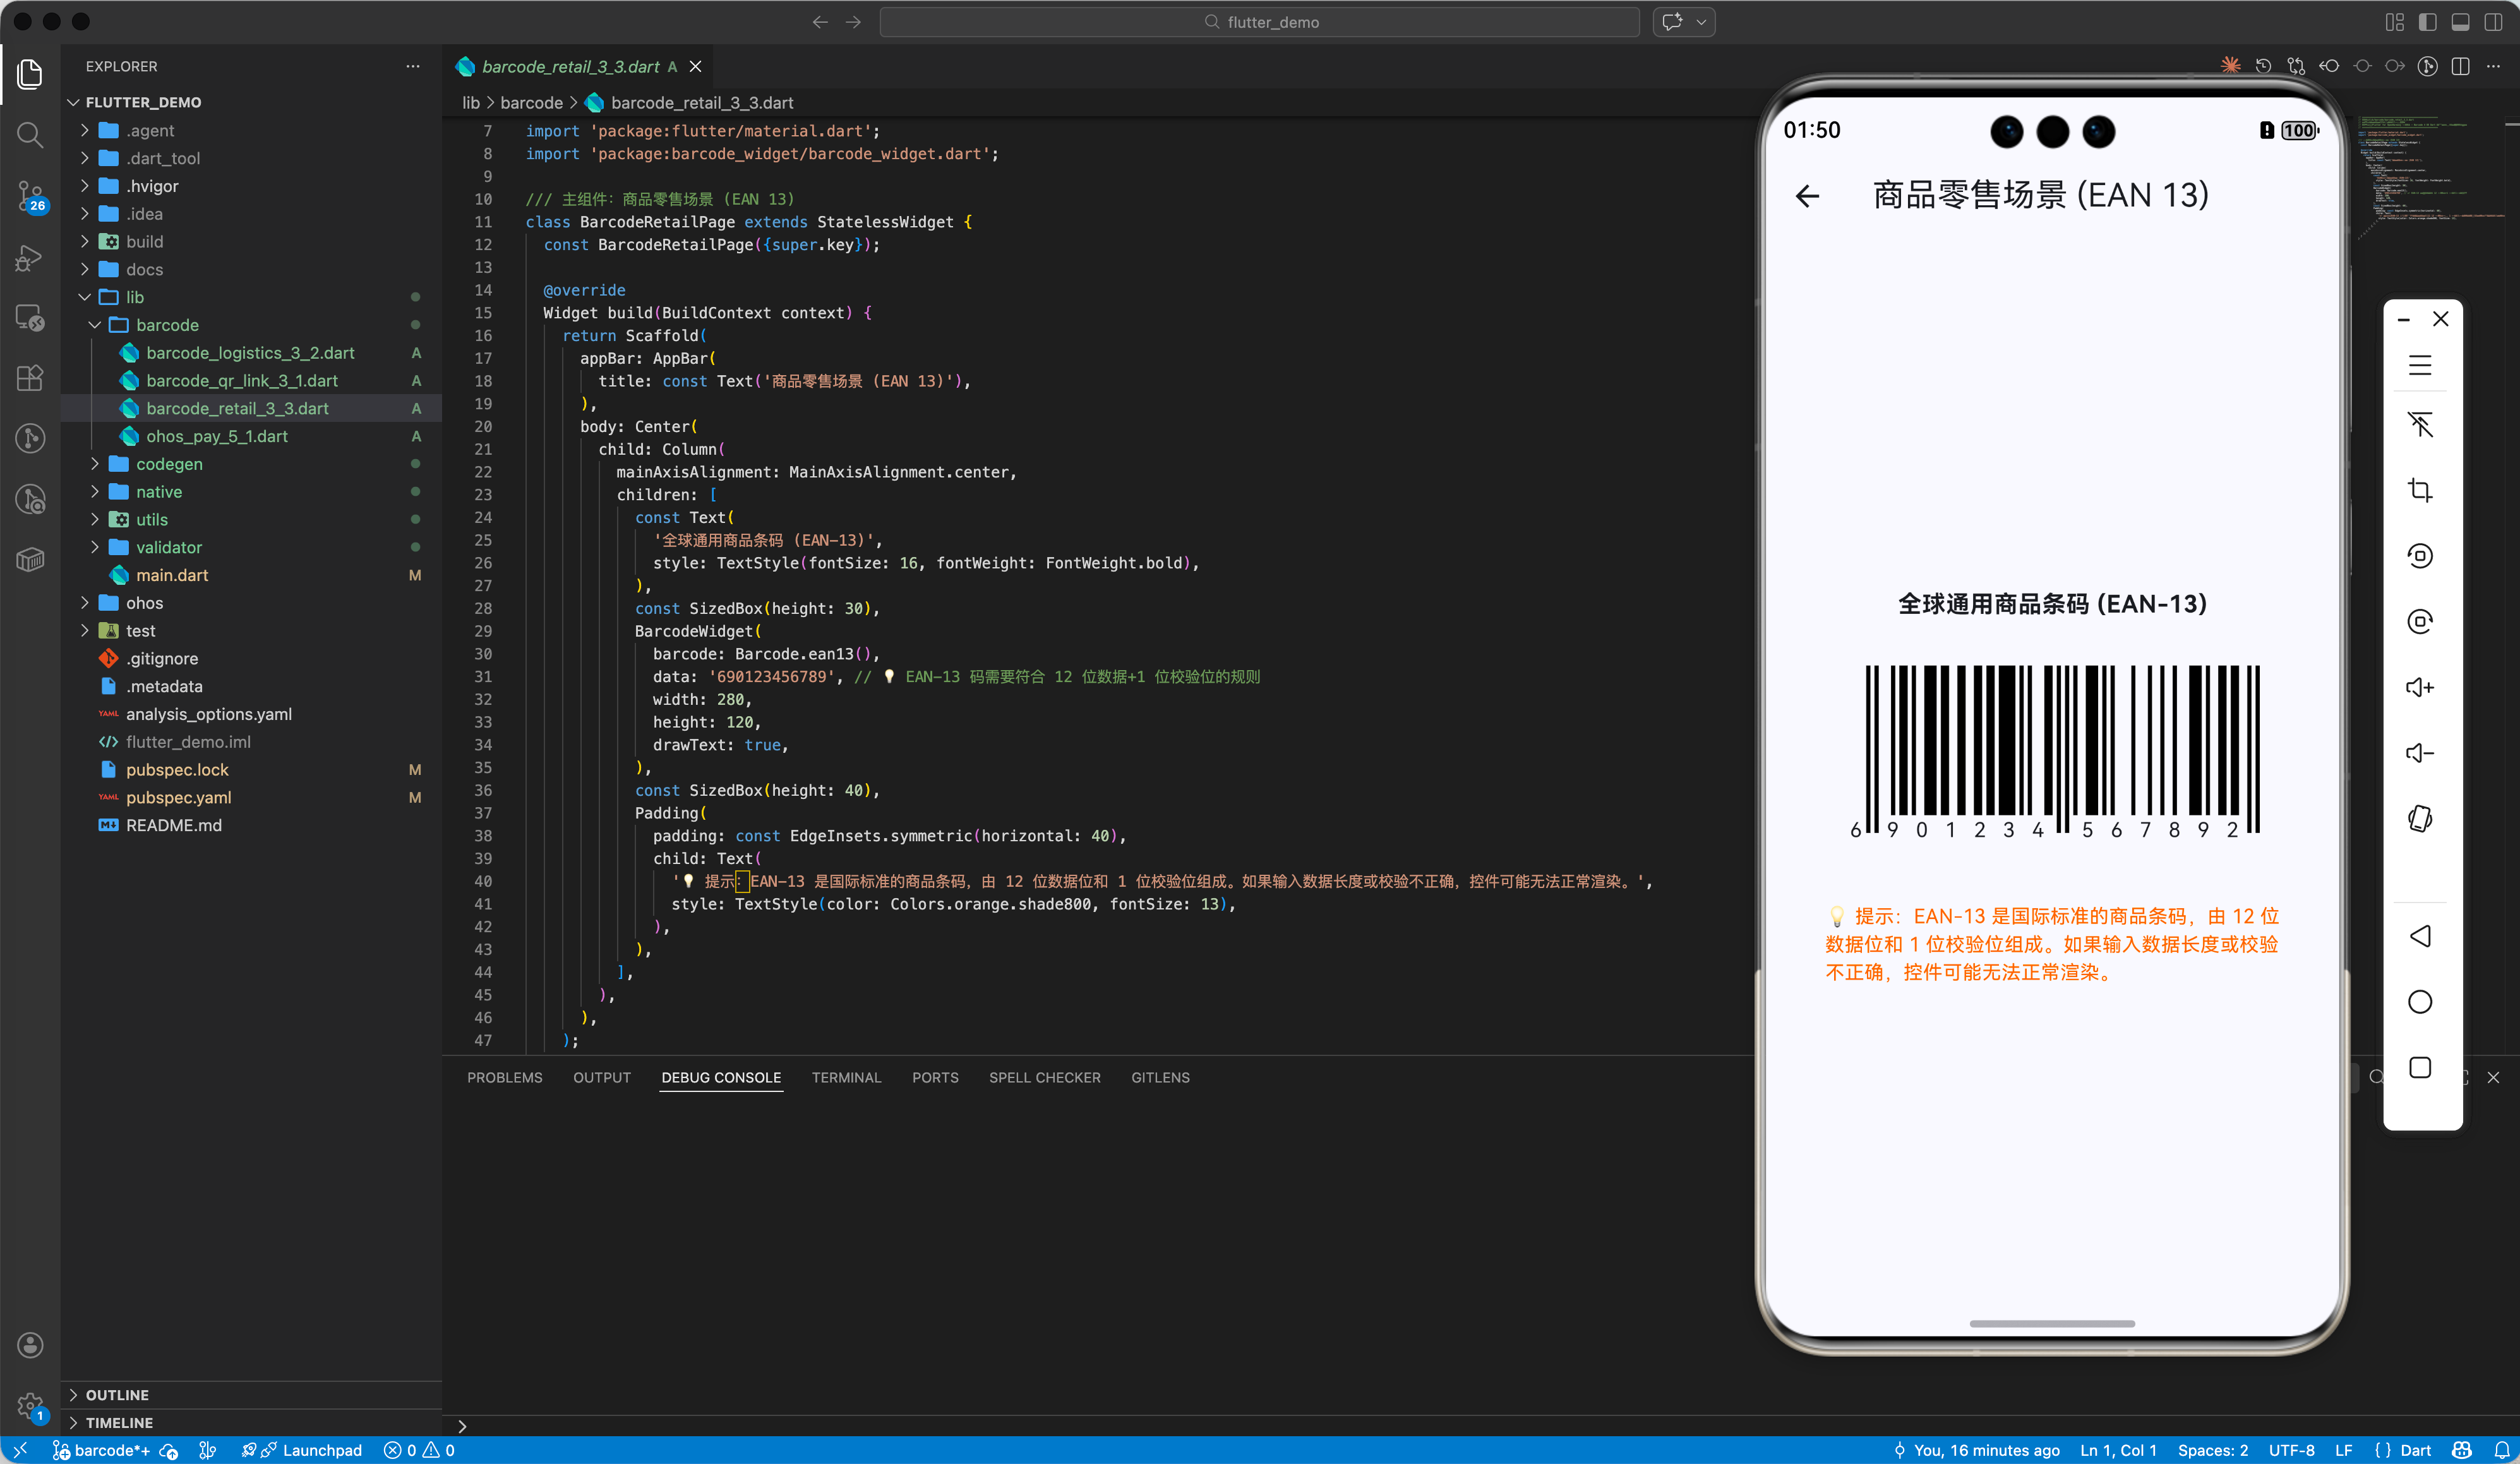Screen dimensions: 2520x1464
Task: Open the Run and Debug view
Action: pyautogui.click(x=30, y=258)
